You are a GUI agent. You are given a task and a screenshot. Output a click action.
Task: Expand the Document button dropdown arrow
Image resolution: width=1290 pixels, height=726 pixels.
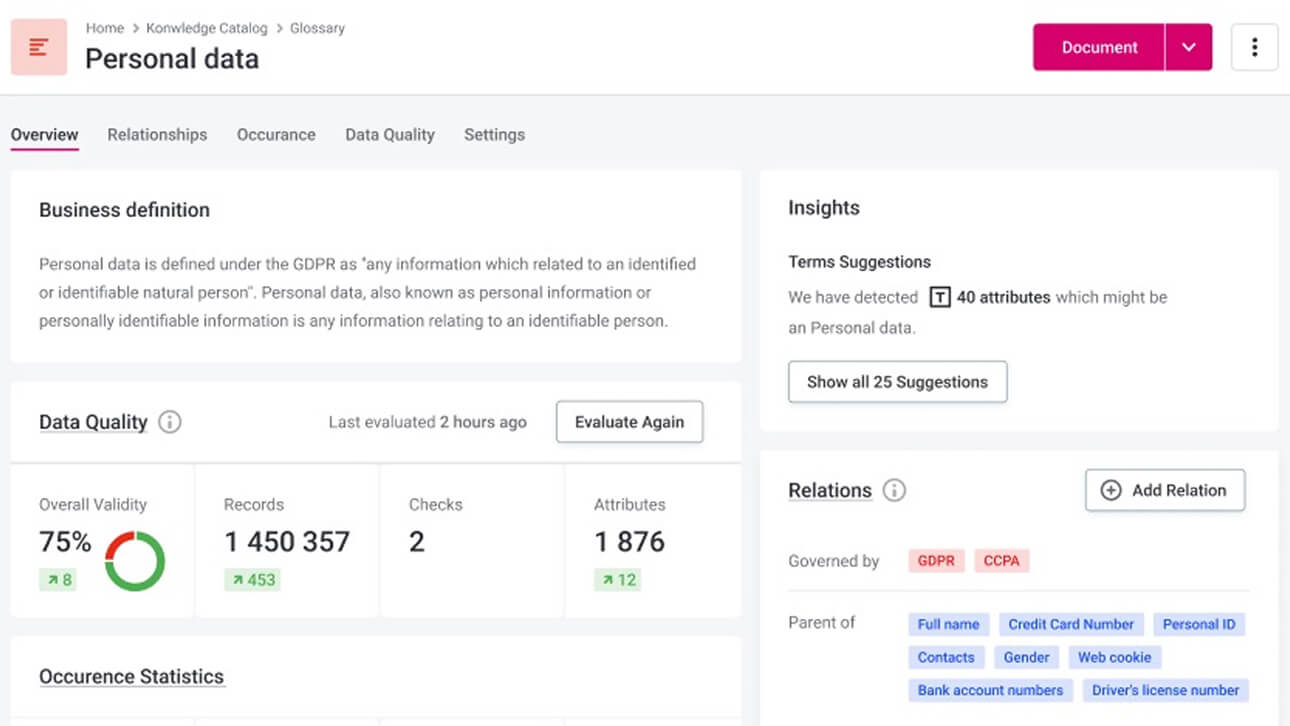[1188, 47]
